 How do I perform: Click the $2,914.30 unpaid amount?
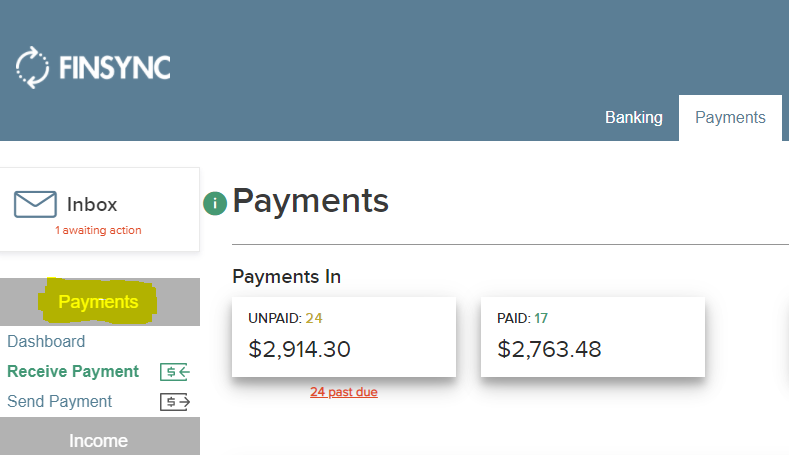299,349
